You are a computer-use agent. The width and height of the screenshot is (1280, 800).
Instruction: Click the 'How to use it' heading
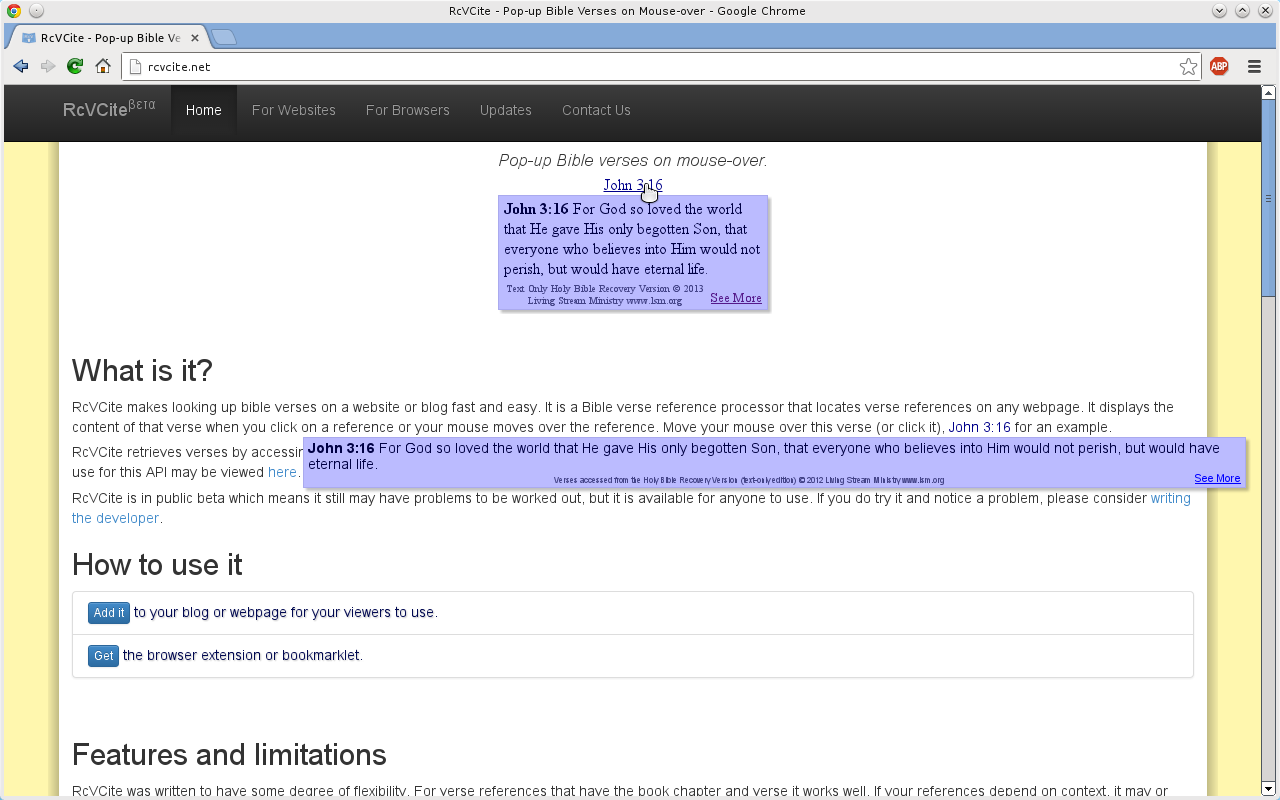(157, 565)
